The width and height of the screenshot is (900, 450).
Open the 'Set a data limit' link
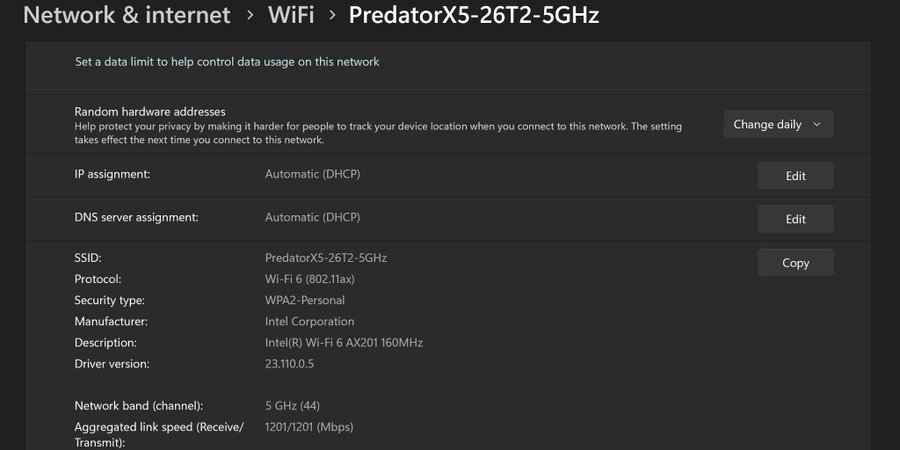[x=227, y=62]
